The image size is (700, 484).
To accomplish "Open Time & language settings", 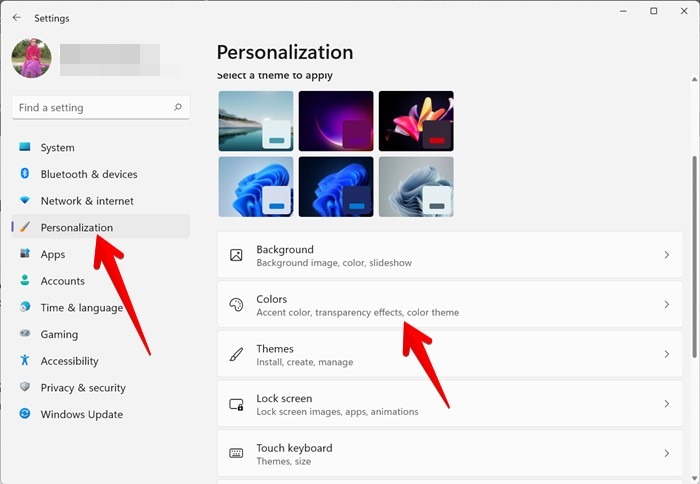I will (x=81, y=308).
